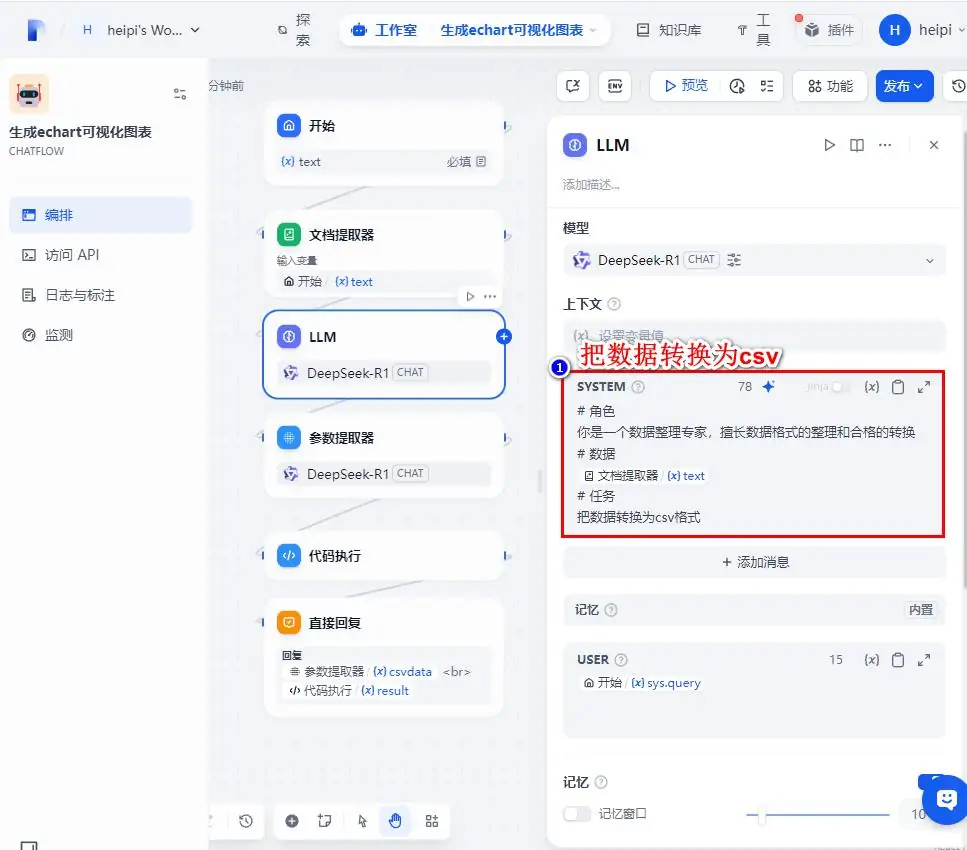The image size is (967, 850).
Task: Add a new node with the plus icon
Action: pyautogui.click(x=292, y=820)
